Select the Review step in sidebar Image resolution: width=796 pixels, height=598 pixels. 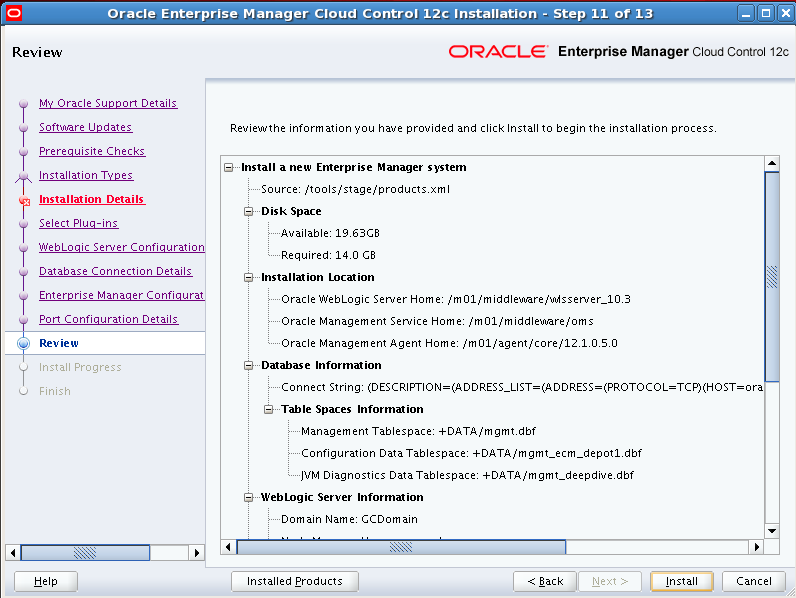coord(59,343)
